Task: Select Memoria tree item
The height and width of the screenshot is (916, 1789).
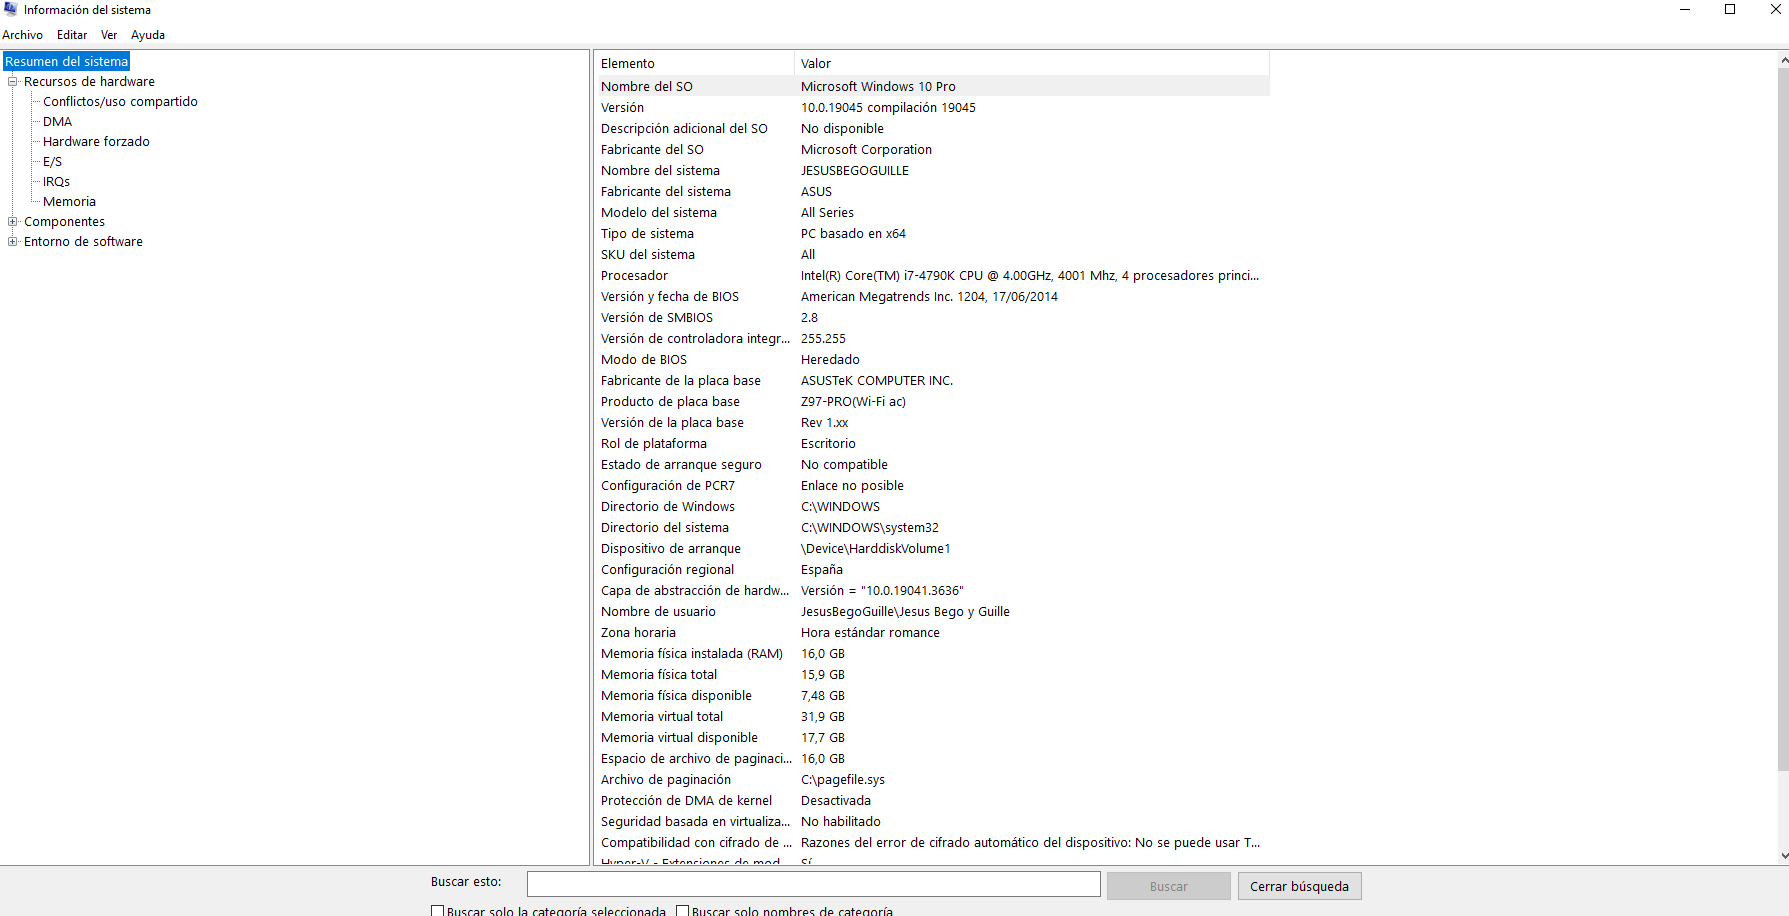Action: click(x=69, y=202)
